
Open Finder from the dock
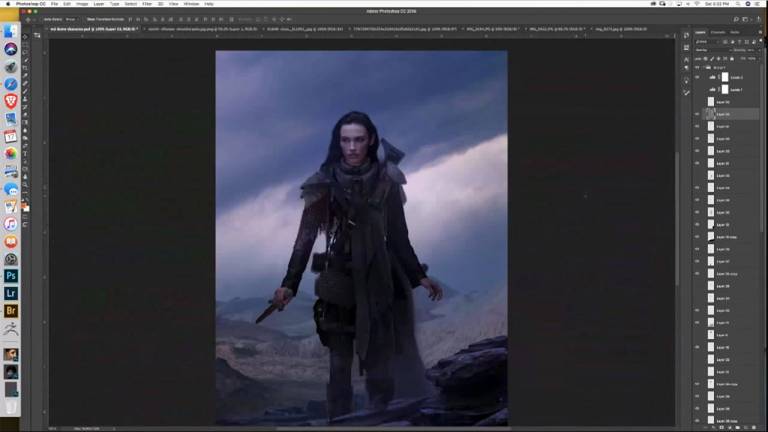11,31
